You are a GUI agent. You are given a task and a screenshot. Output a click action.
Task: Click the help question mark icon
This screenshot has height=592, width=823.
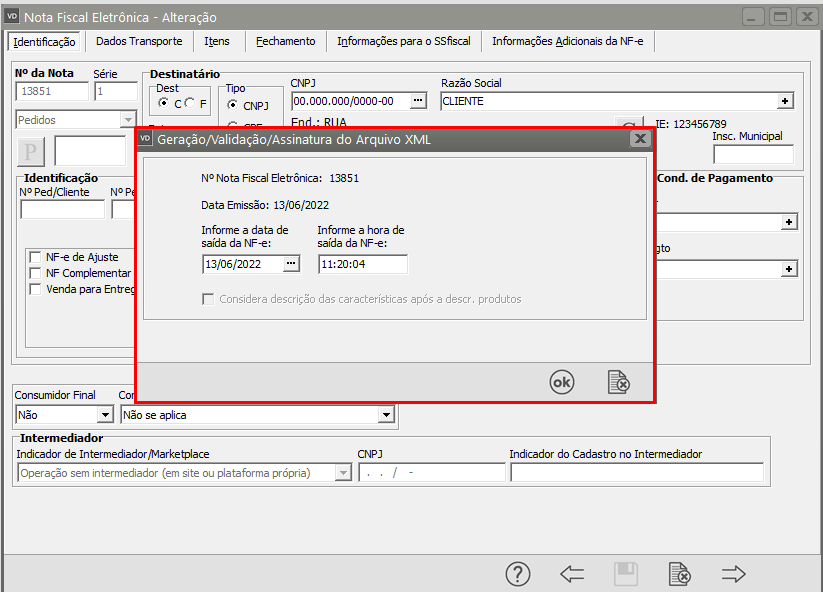517,574
